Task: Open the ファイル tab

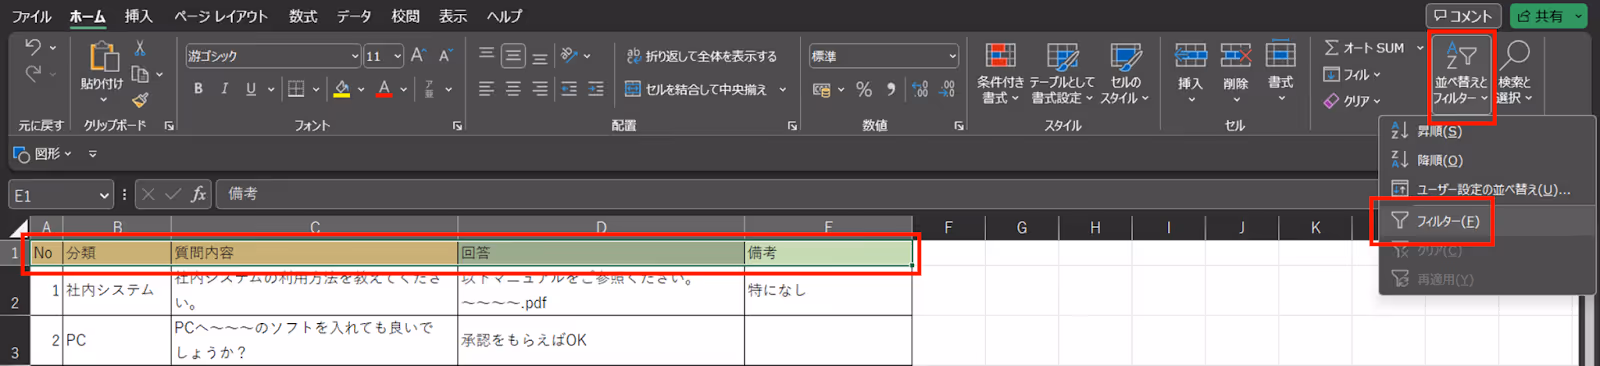Action: (x=31, y=16)
